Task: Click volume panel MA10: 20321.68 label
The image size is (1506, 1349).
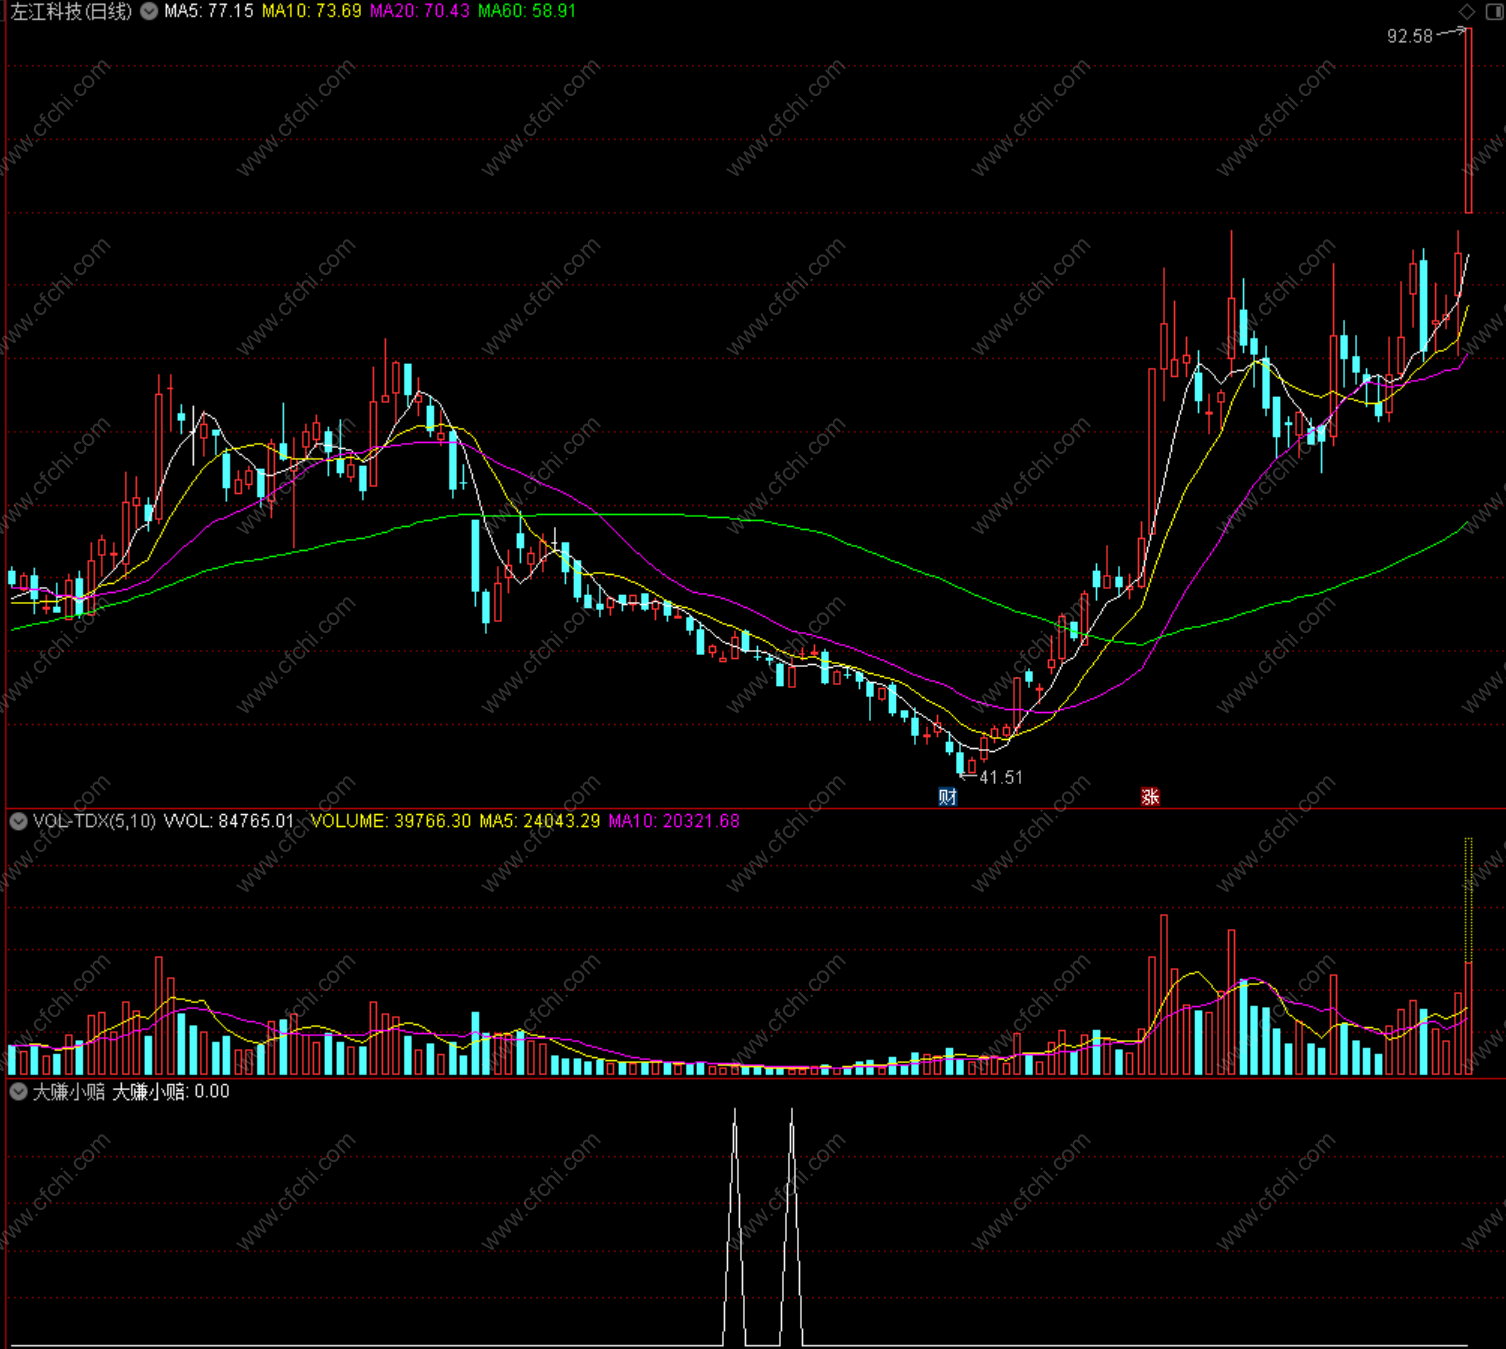Action: tap(674, 821)
